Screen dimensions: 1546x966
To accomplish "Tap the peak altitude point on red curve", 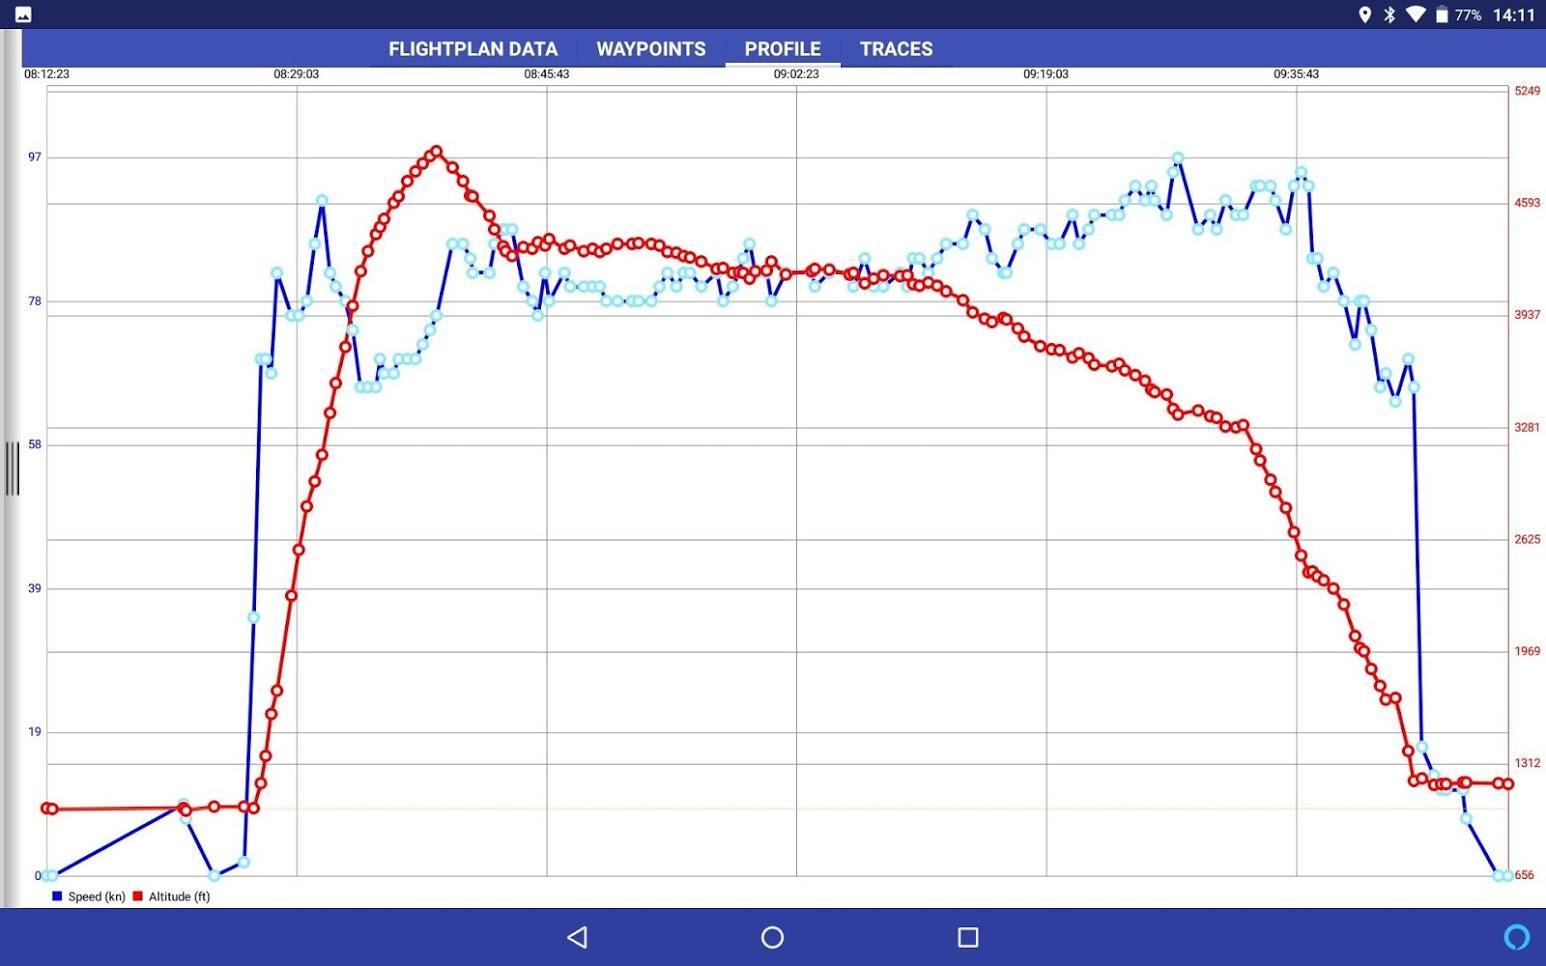I will 436,151.
